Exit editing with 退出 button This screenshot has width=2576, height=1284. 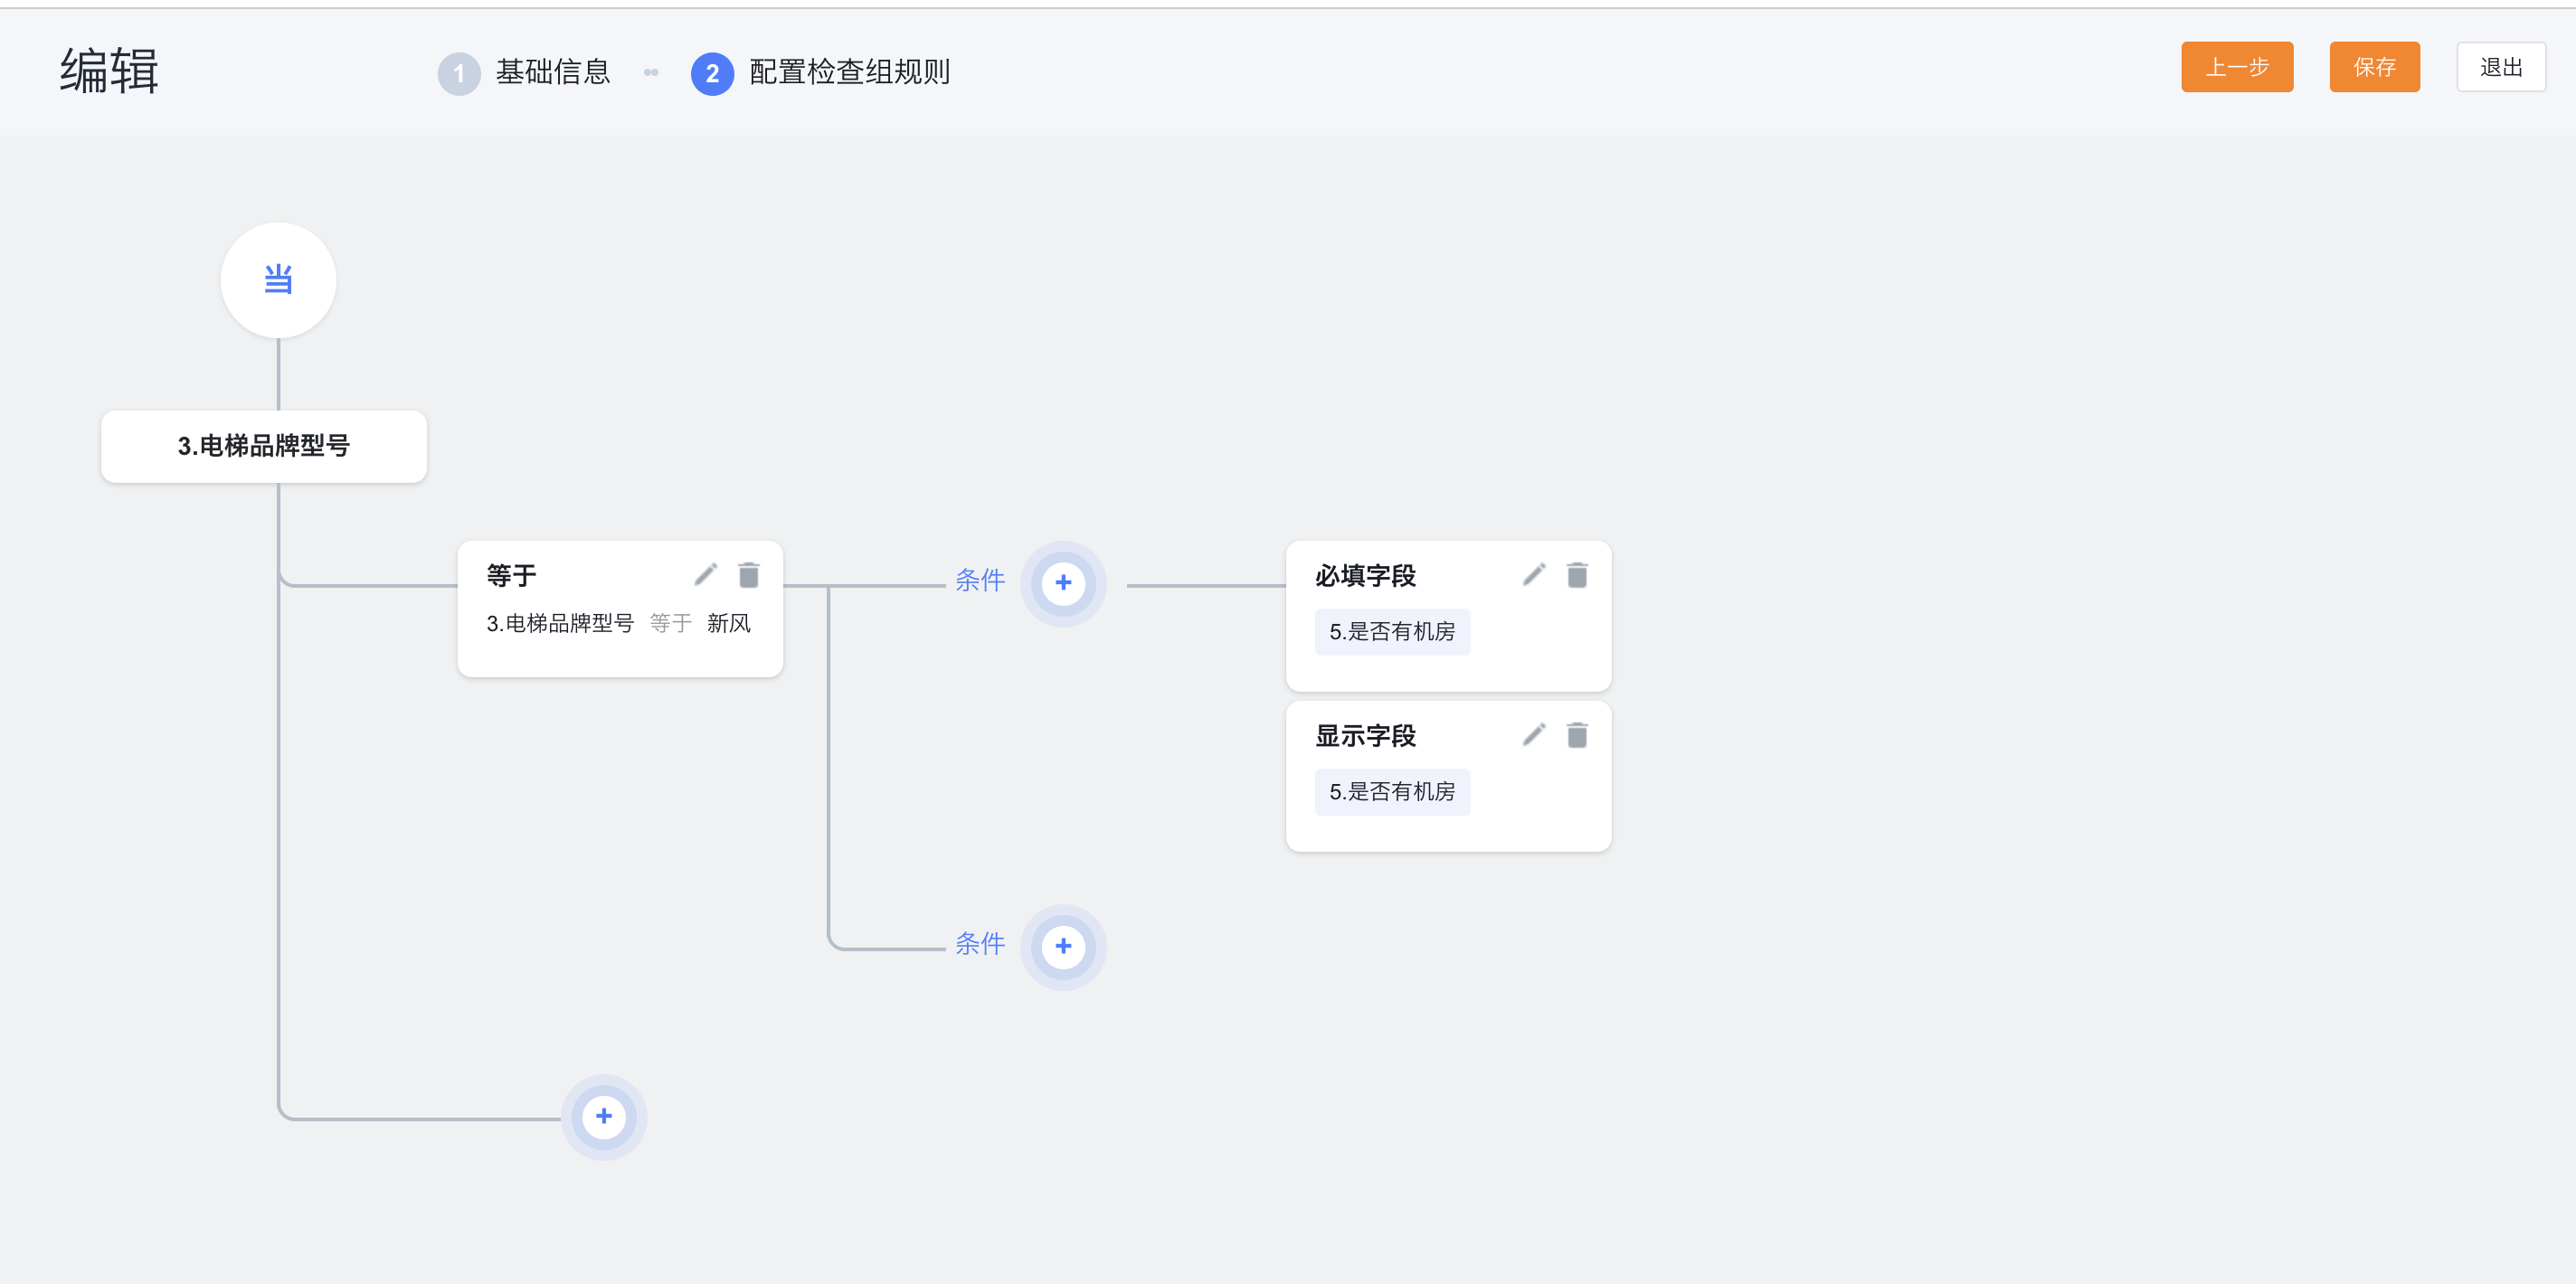click(2501, 67)
